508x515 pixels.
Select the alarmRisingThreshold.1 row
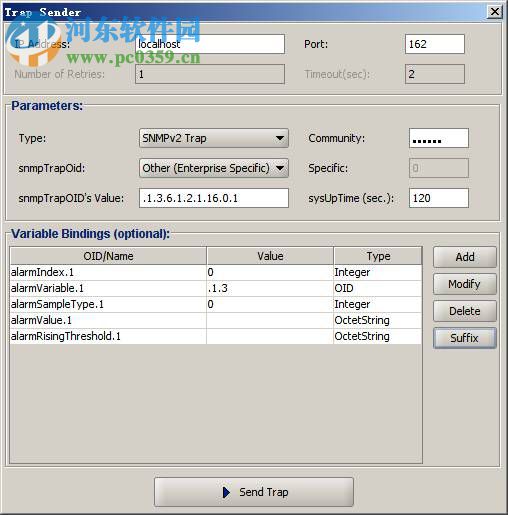[216, 336]
